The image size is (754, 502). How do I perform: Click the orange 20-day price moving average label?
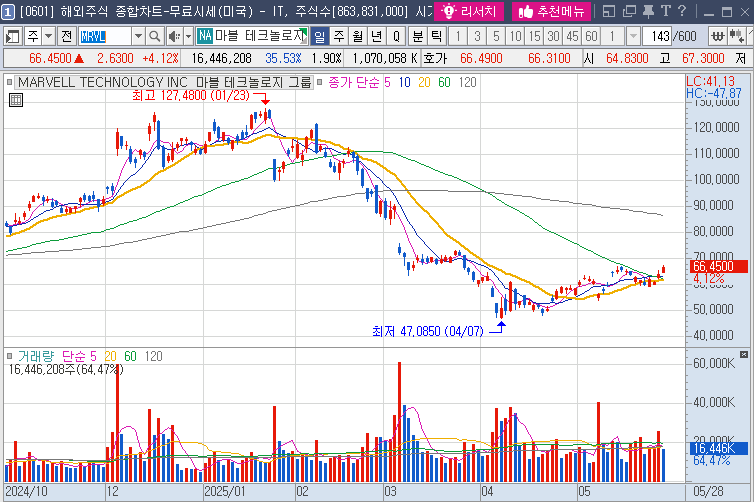(x=424, y=82)
